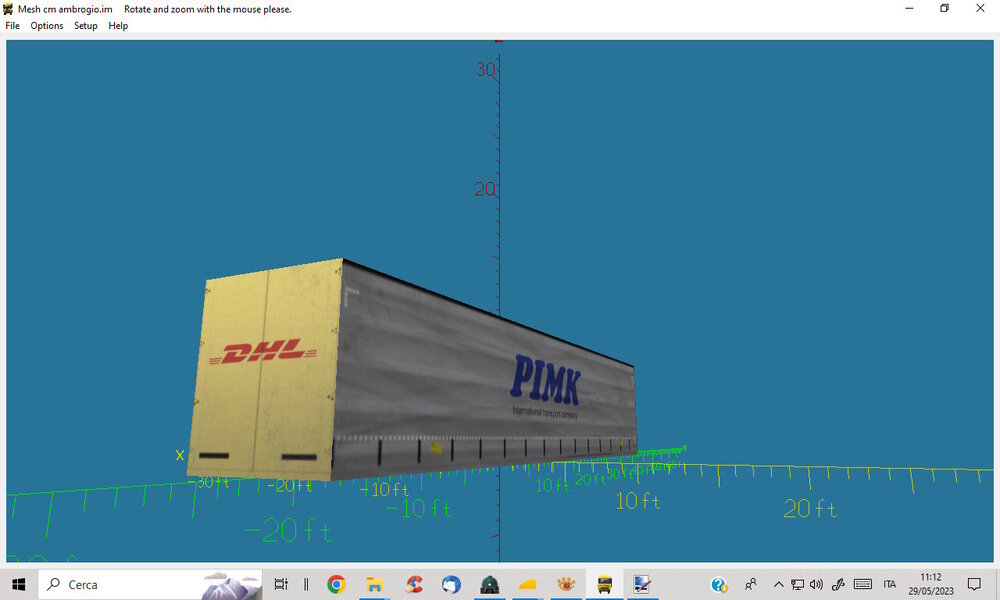Open the notification center icon
The width and height of the screenshot is (1000, 600).
click(974, 584)
